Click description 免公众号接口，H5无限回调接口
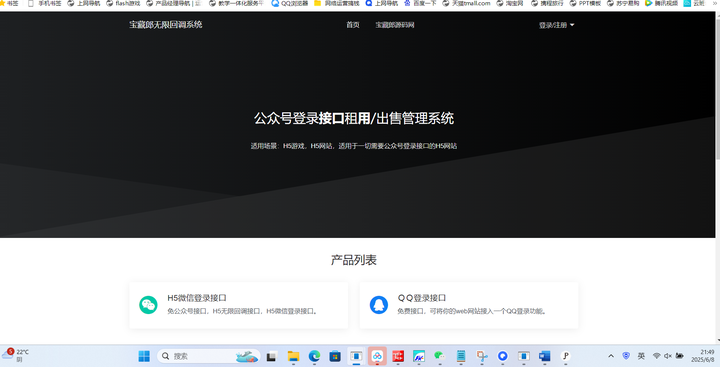The image size is (720, 367). (x=242, y=311)
